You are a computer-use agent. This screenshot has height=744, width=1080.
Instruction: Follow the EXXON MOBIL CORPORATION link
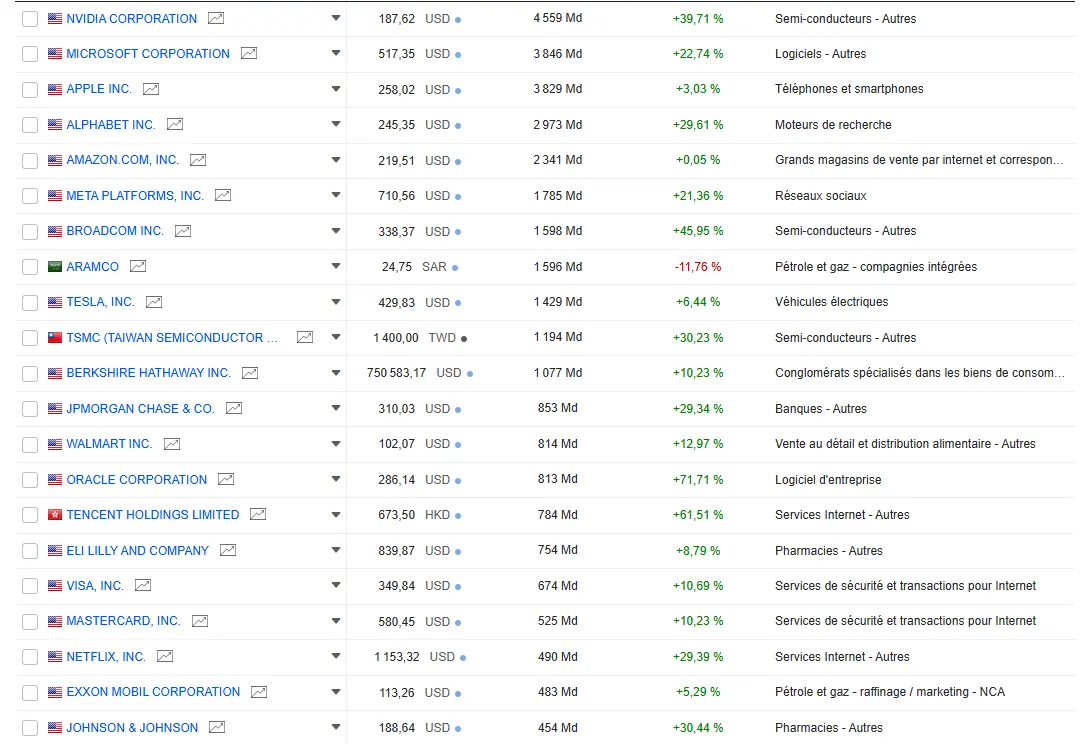click(x=153, y=692)
